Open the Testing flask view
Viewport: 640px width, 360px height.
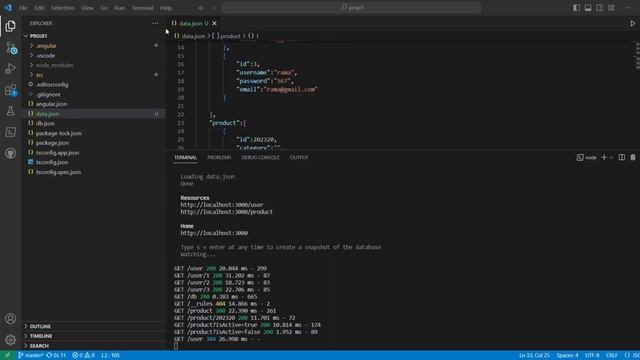point(11,111)
